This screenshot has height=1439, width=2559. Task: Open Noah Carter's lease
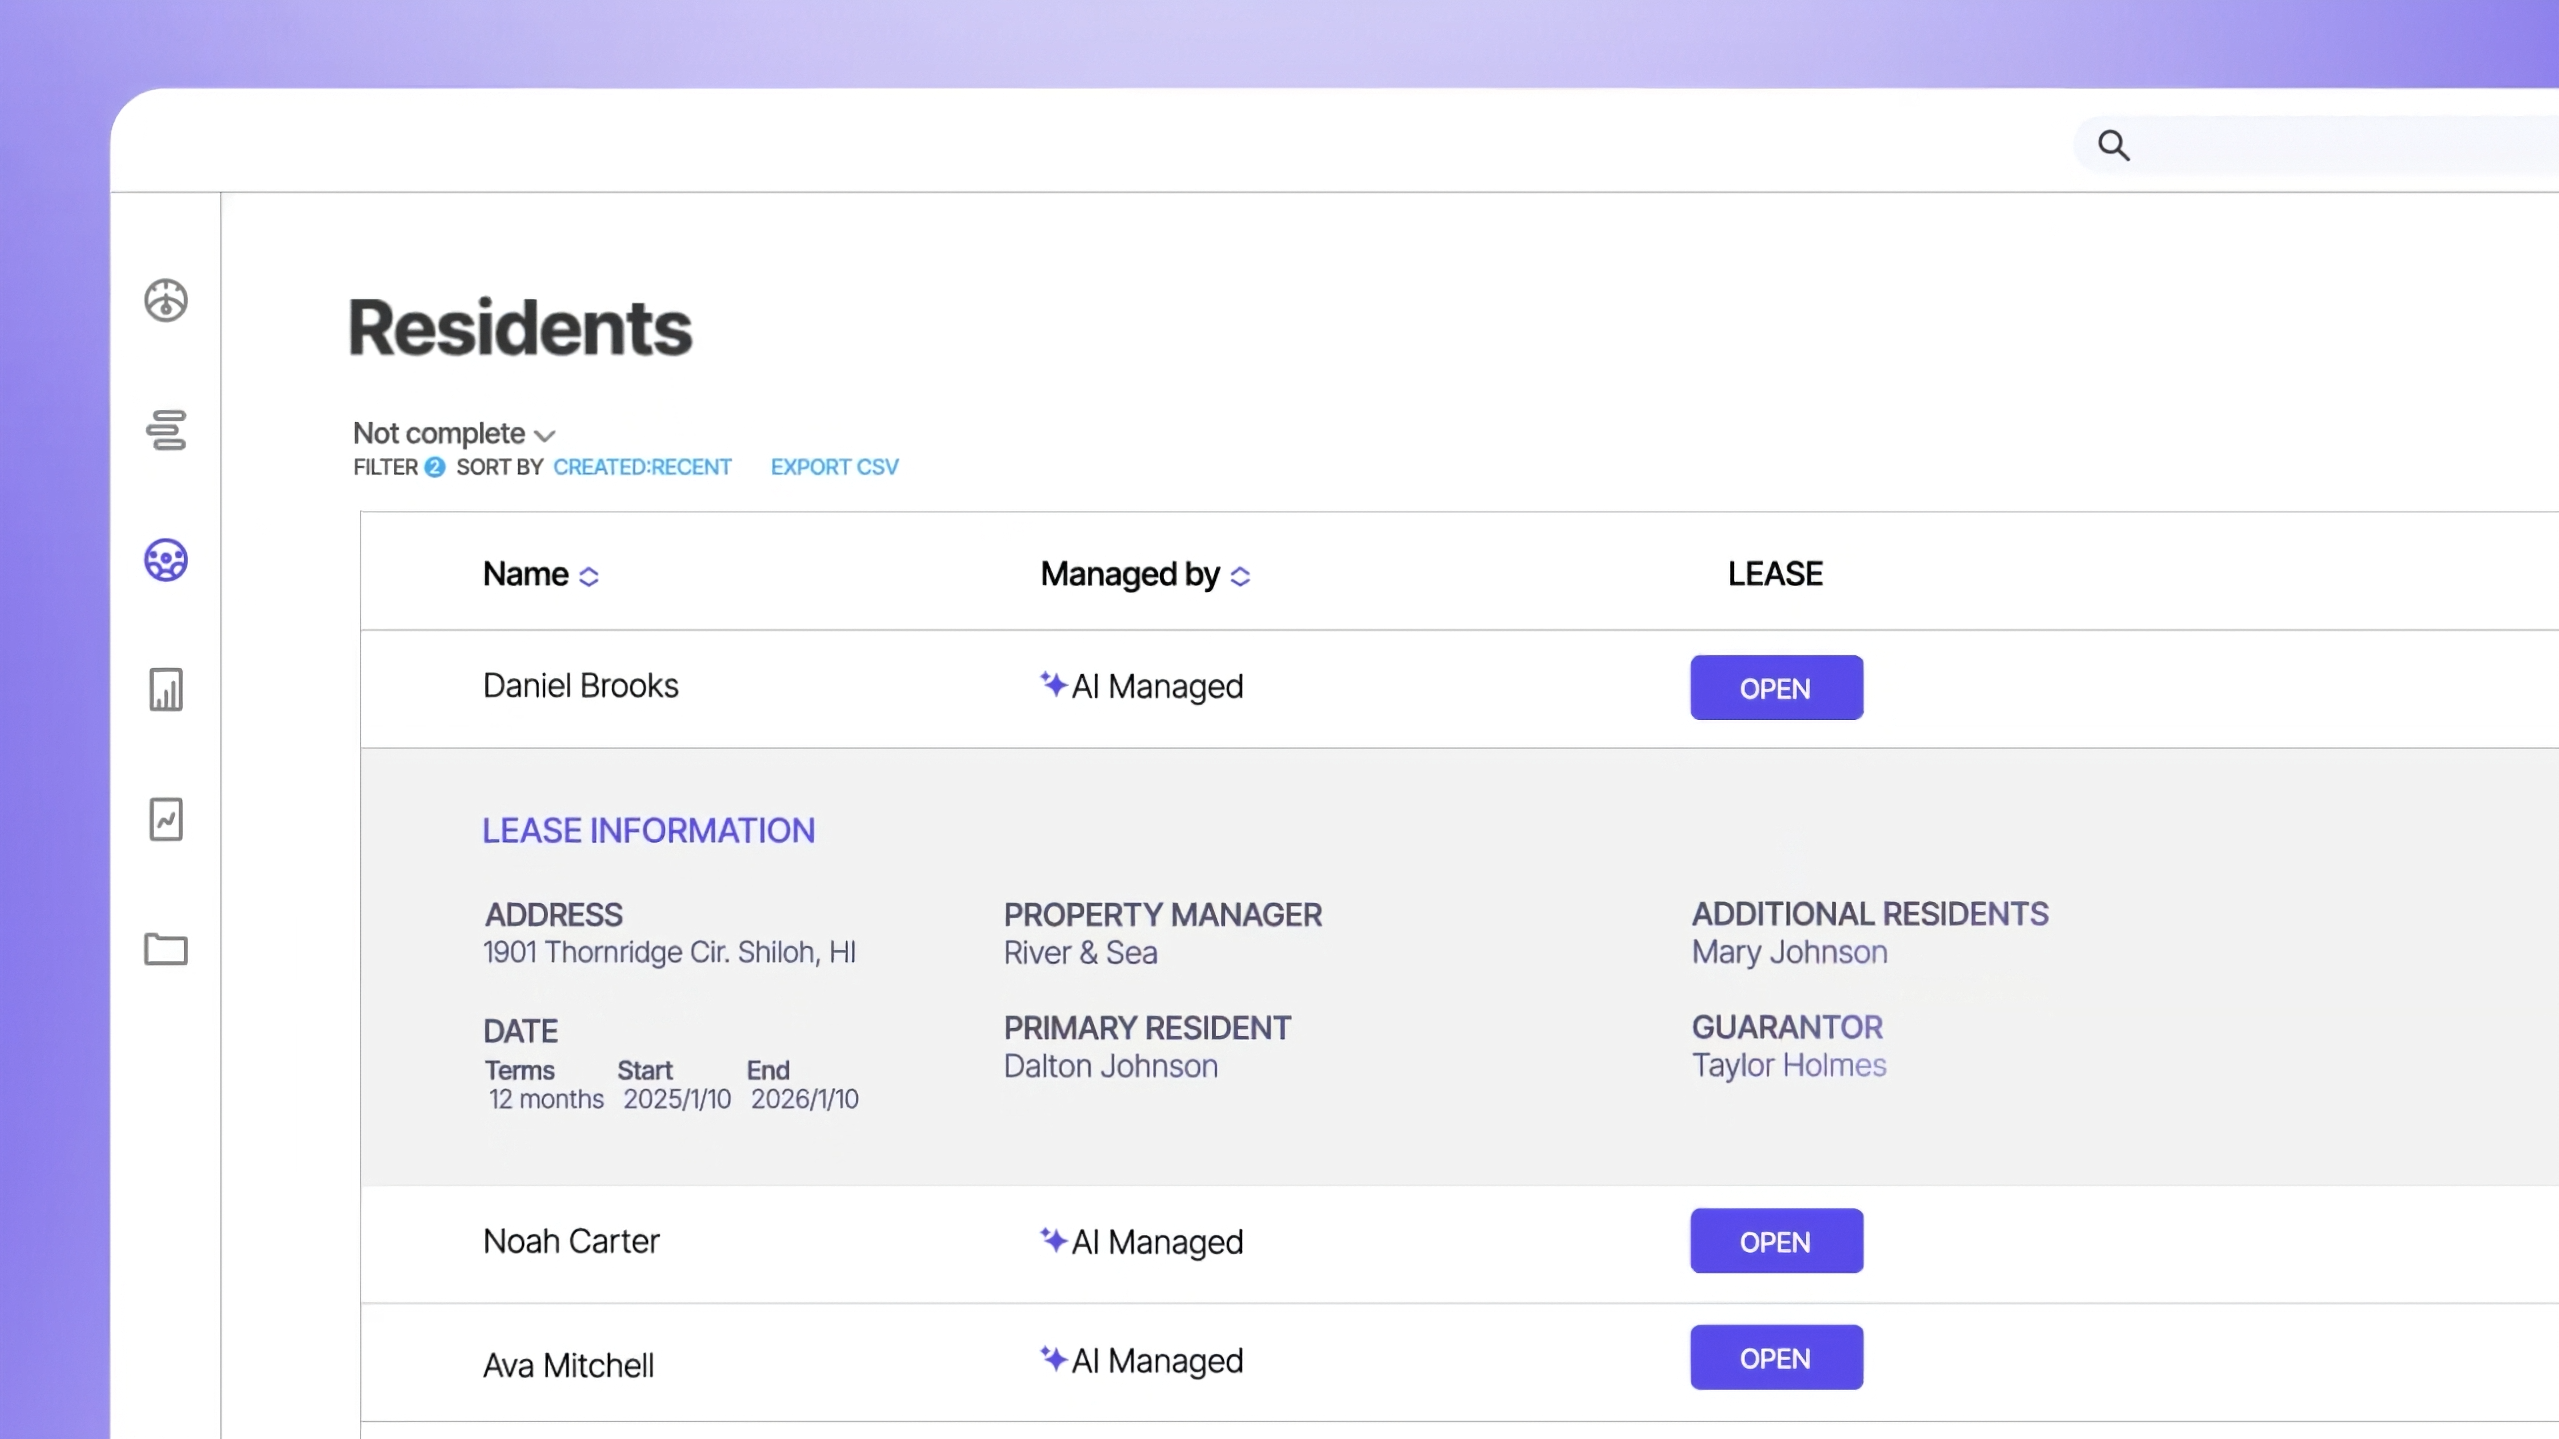[1775, 1241]
